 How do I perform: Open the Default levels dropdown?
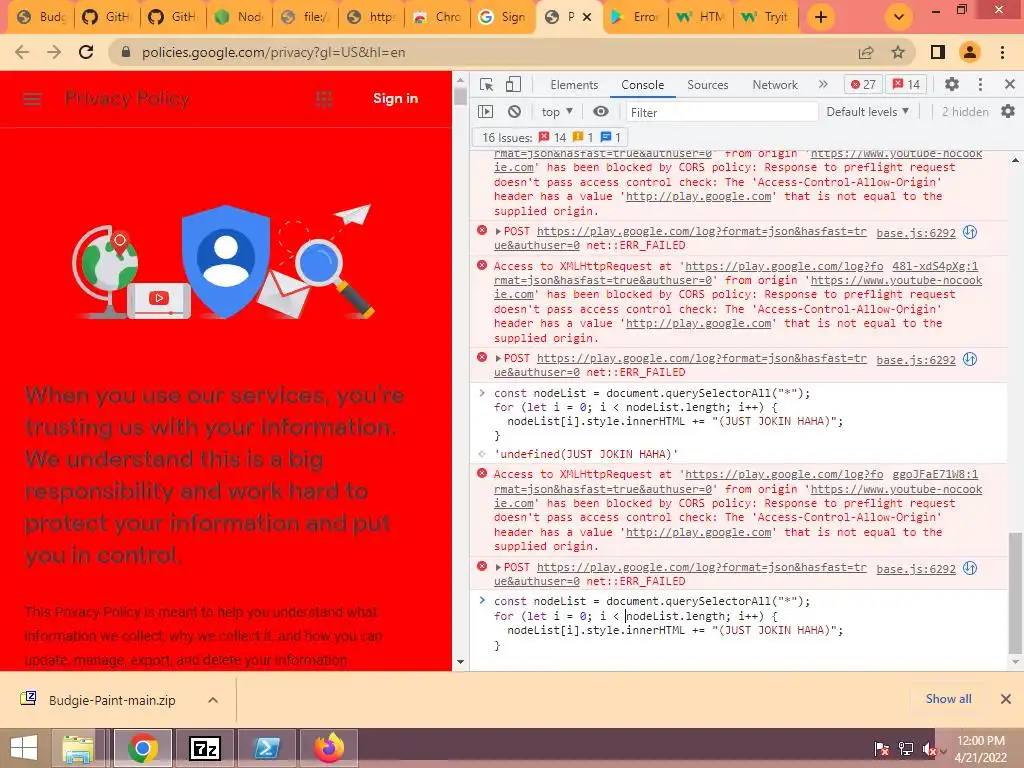pos(867,112)
